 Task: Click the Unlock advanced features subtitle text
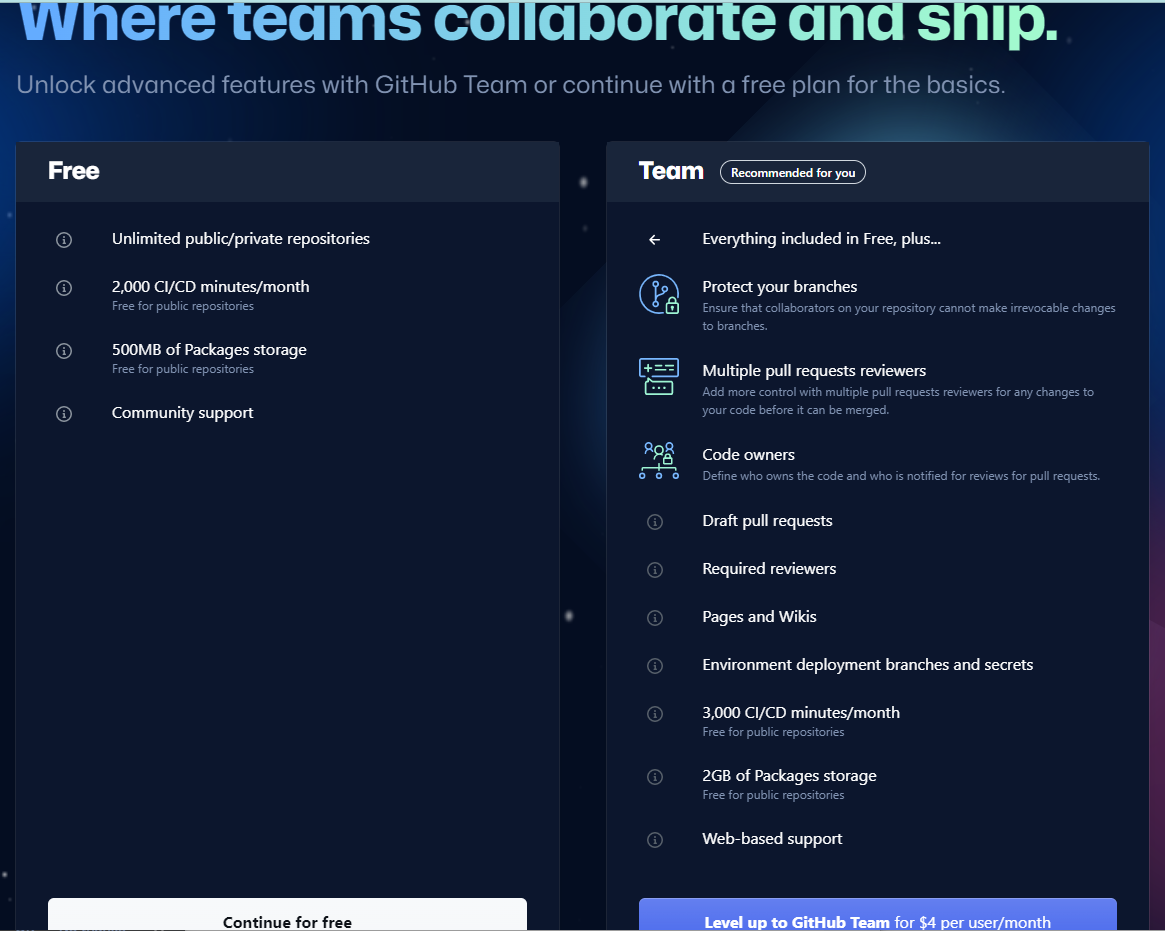[510, 85]
